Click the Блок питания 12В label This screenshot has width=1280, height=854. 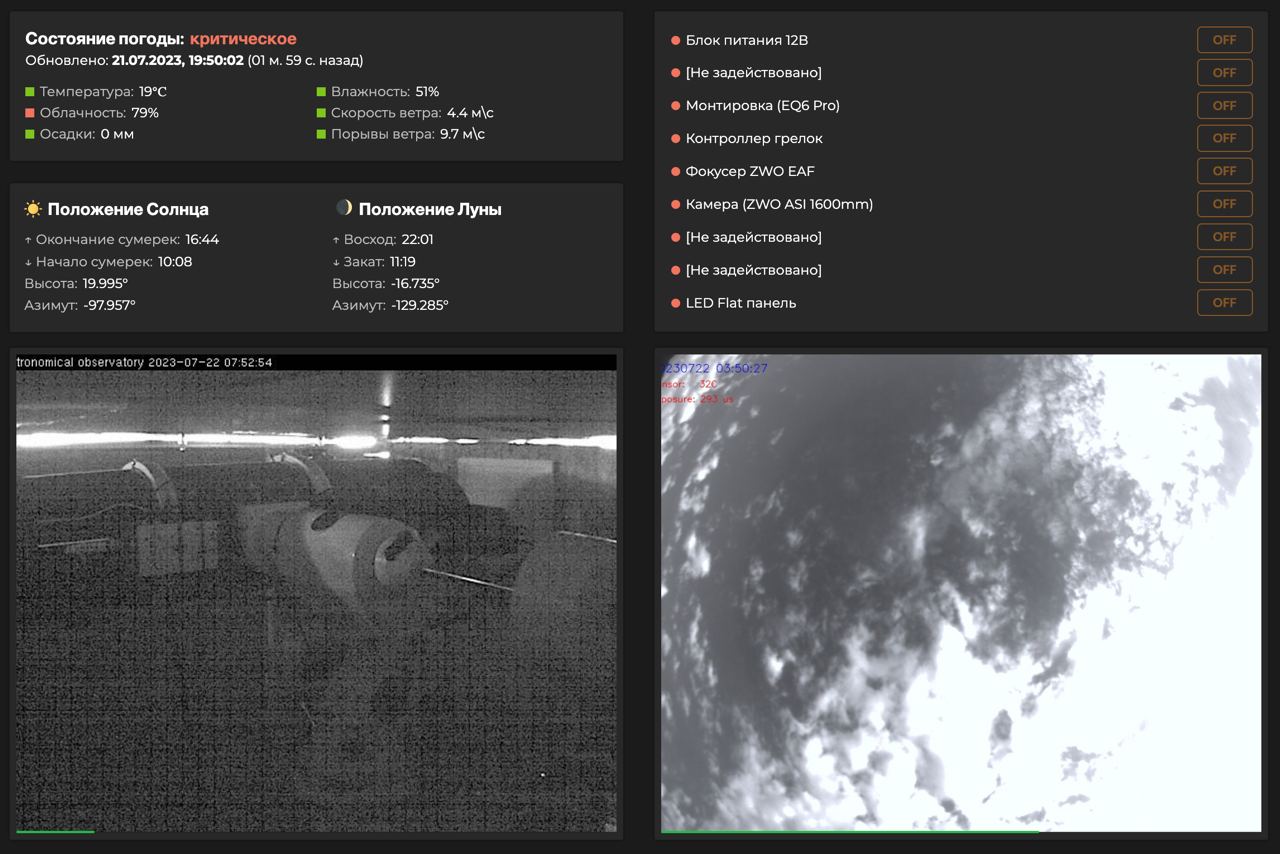747,40
